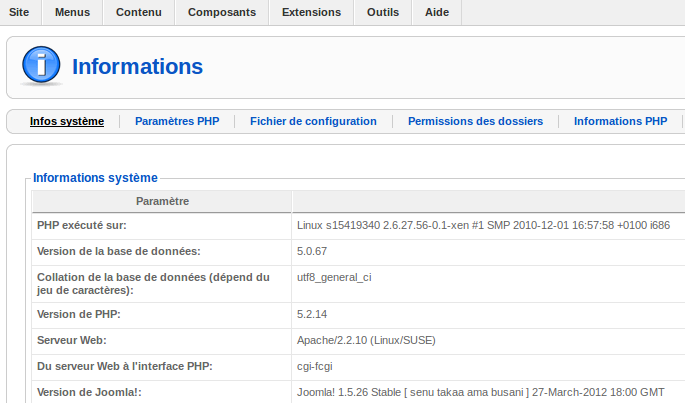Click the Informations système section legend
Viewport: 685px width, 403px height.
coord(95,178)
